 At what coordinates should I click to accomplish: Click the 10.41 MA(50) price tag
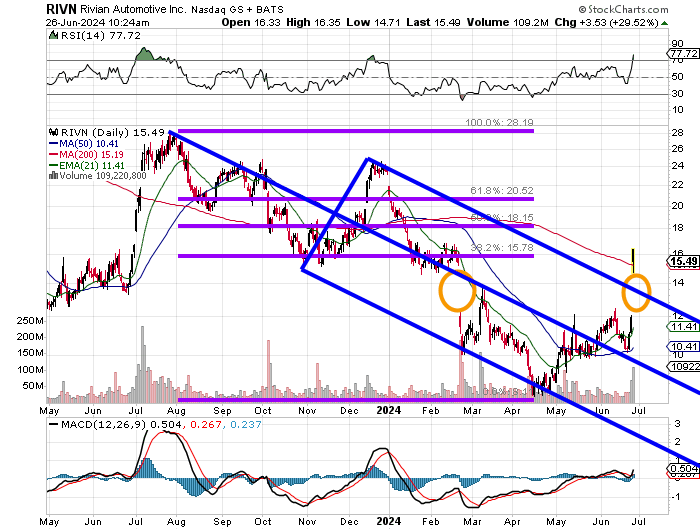coord(683,346)
